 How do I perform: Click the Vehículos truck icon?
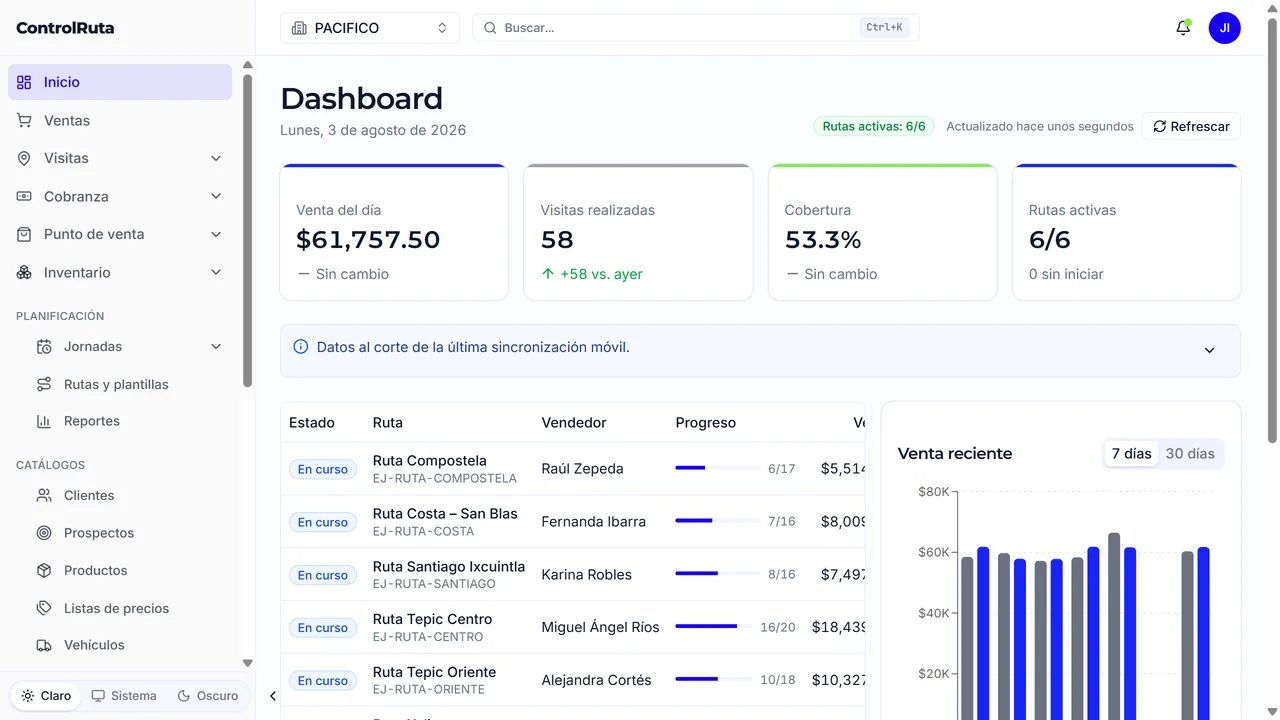tap(44, 645)
